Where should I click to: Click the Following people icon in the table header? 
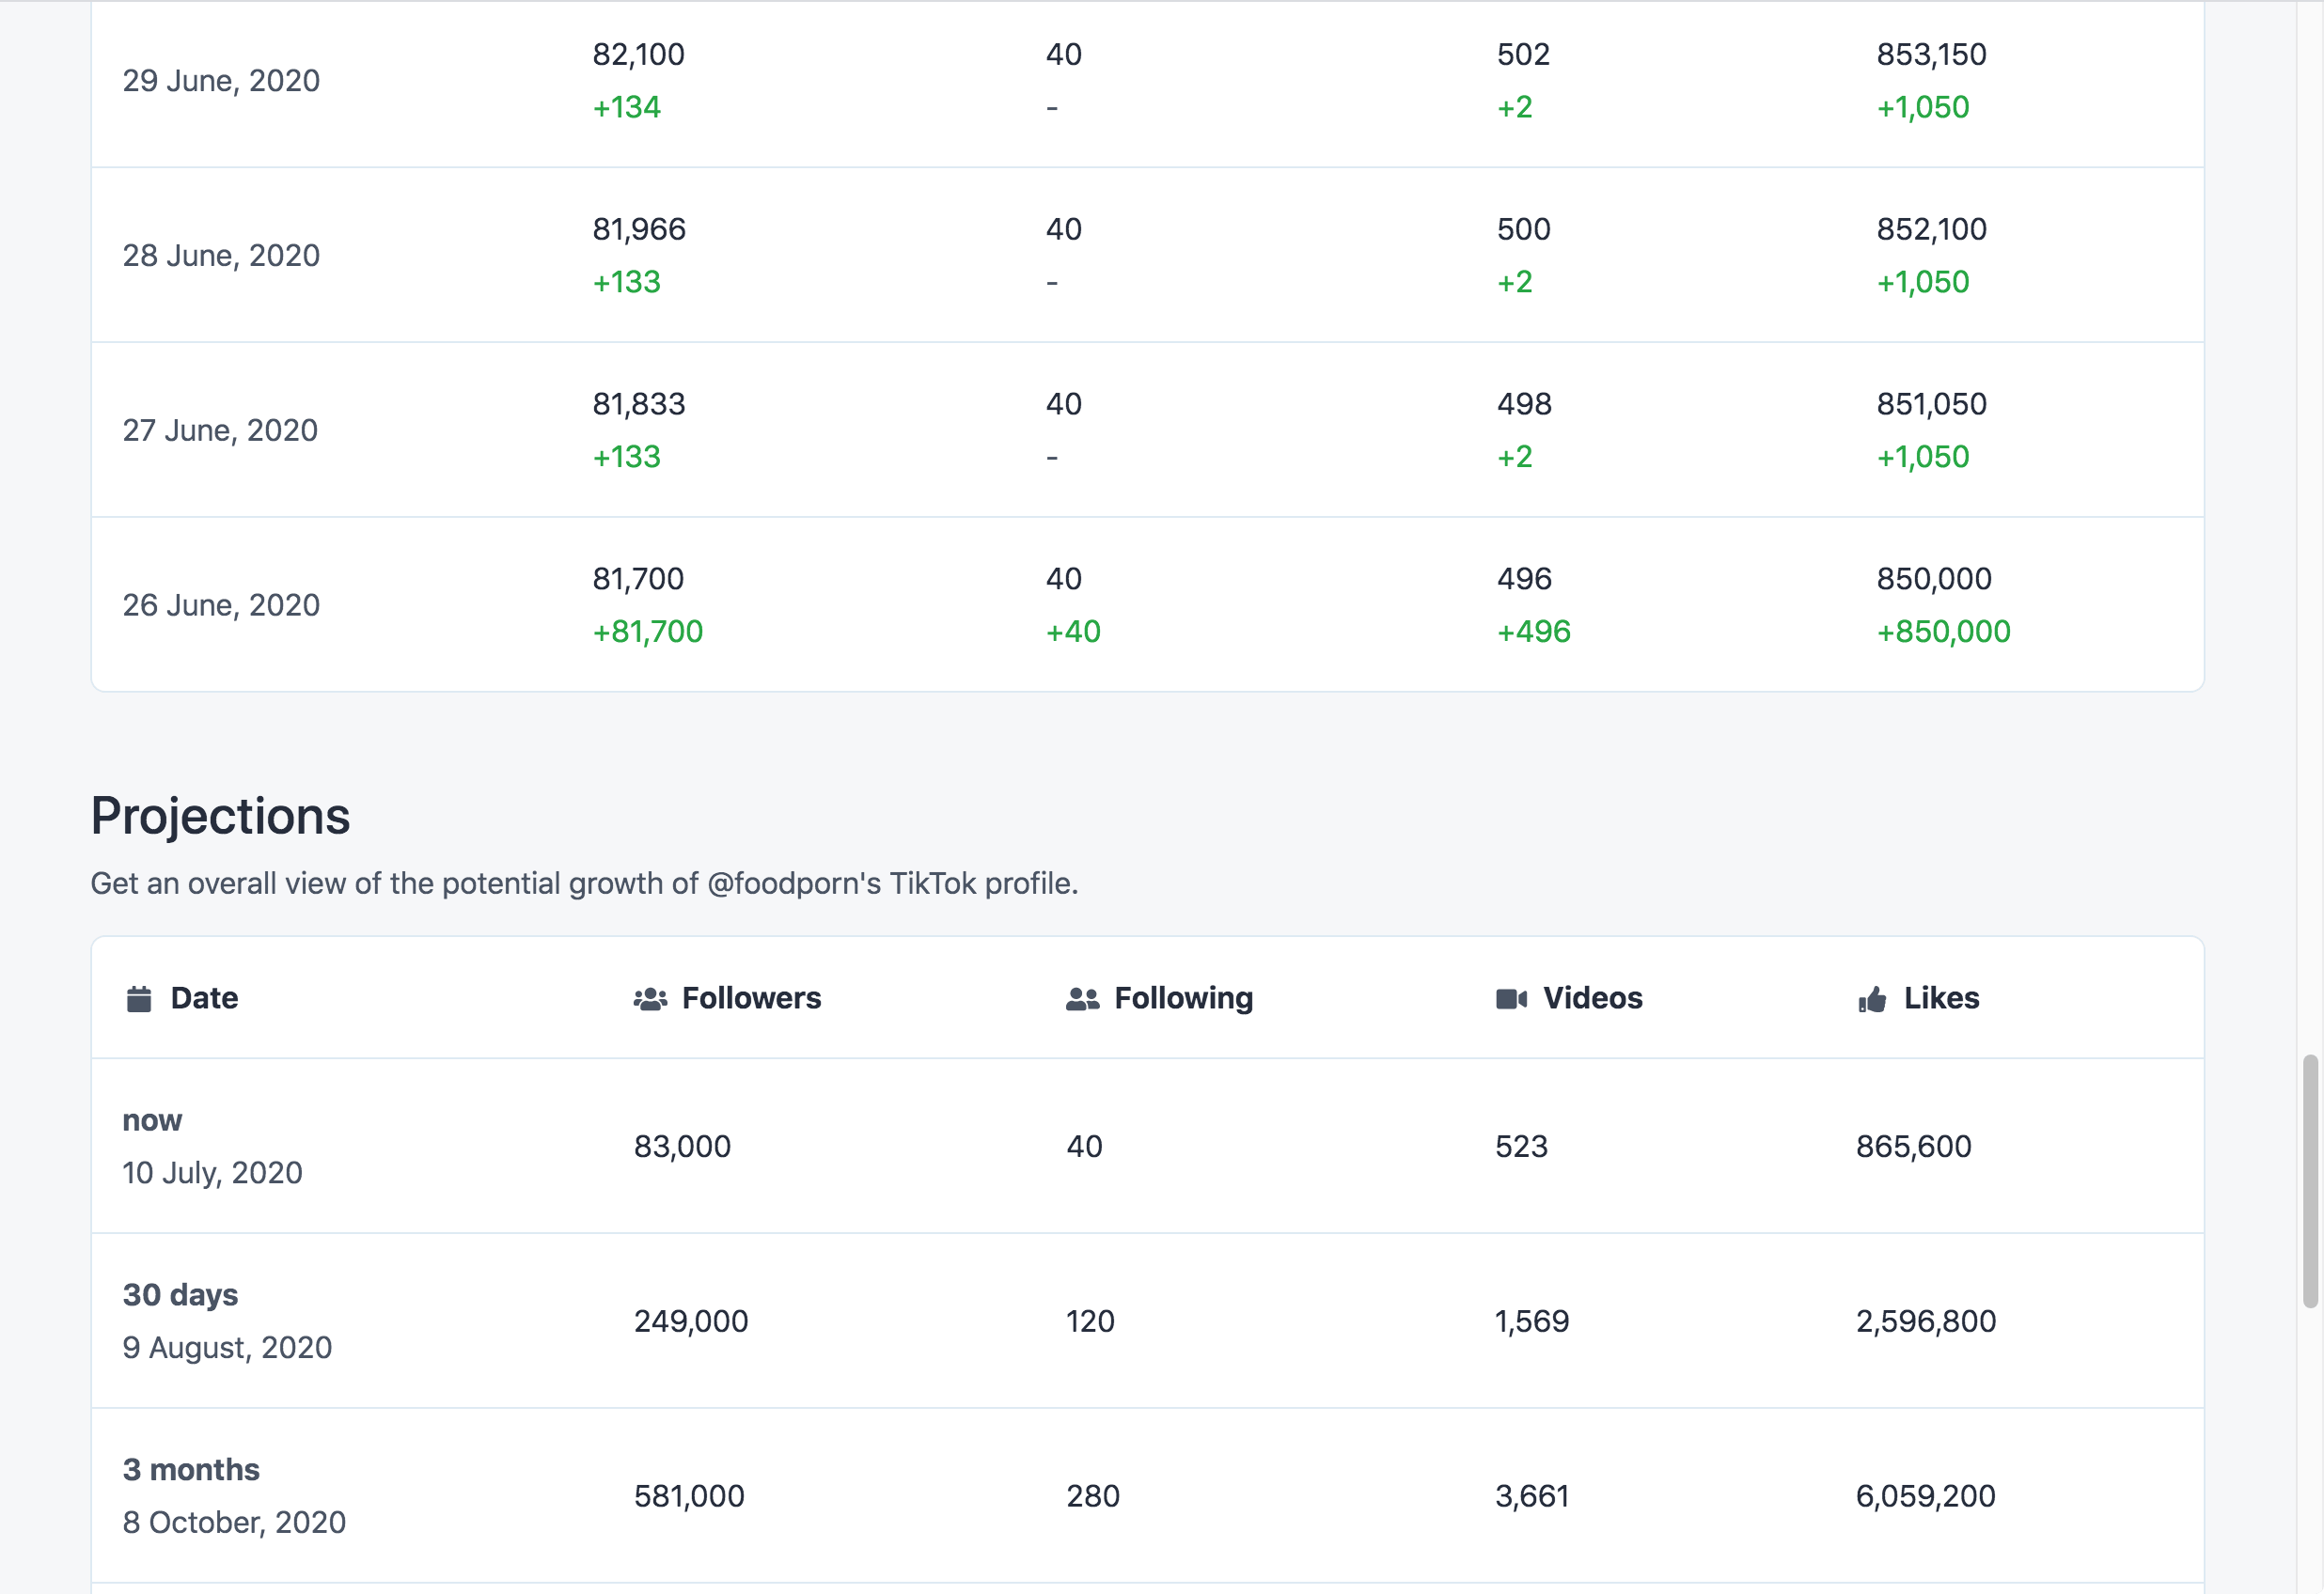(1082, 997)
